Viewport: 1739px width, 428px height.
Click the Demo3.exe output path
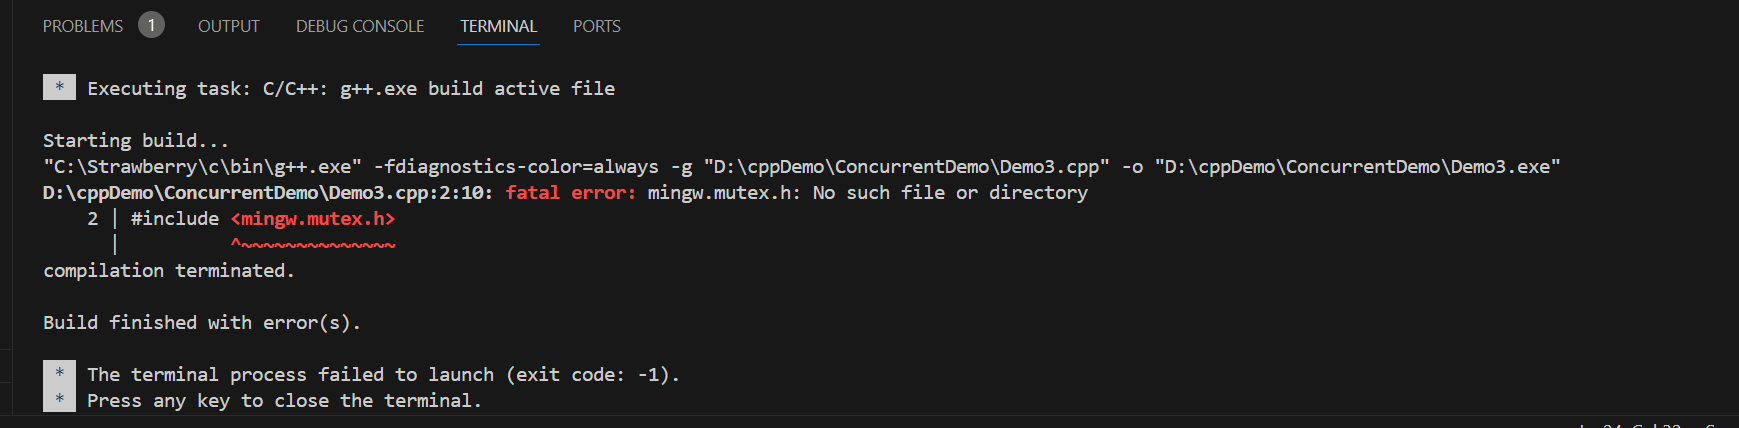coord(1357,166)
